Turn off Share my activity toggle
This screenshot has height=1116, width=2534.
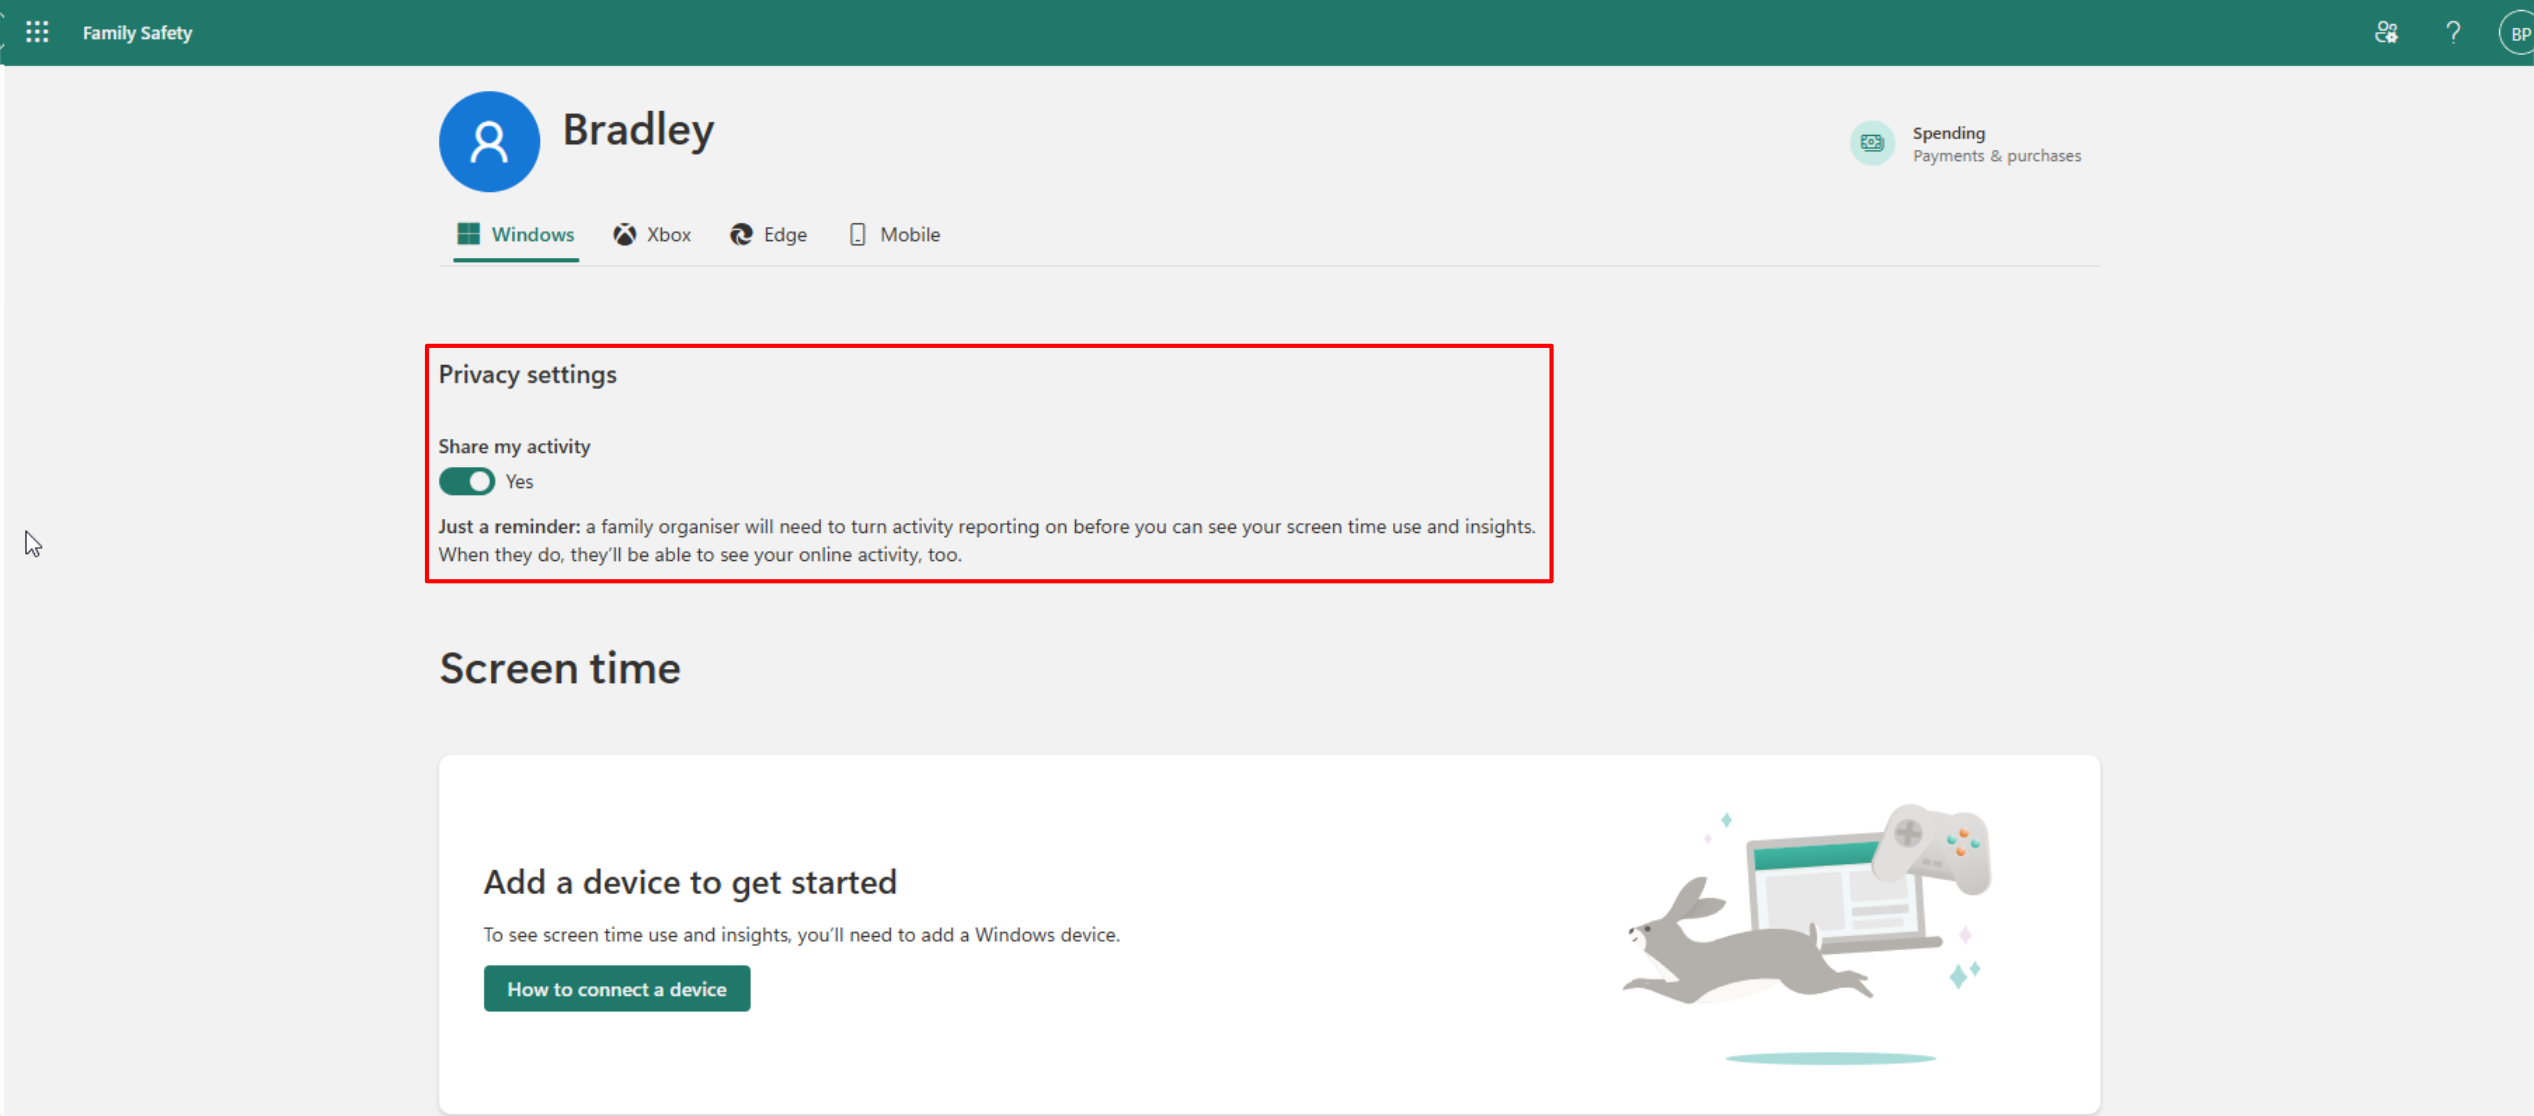click(x=467, y=481)
